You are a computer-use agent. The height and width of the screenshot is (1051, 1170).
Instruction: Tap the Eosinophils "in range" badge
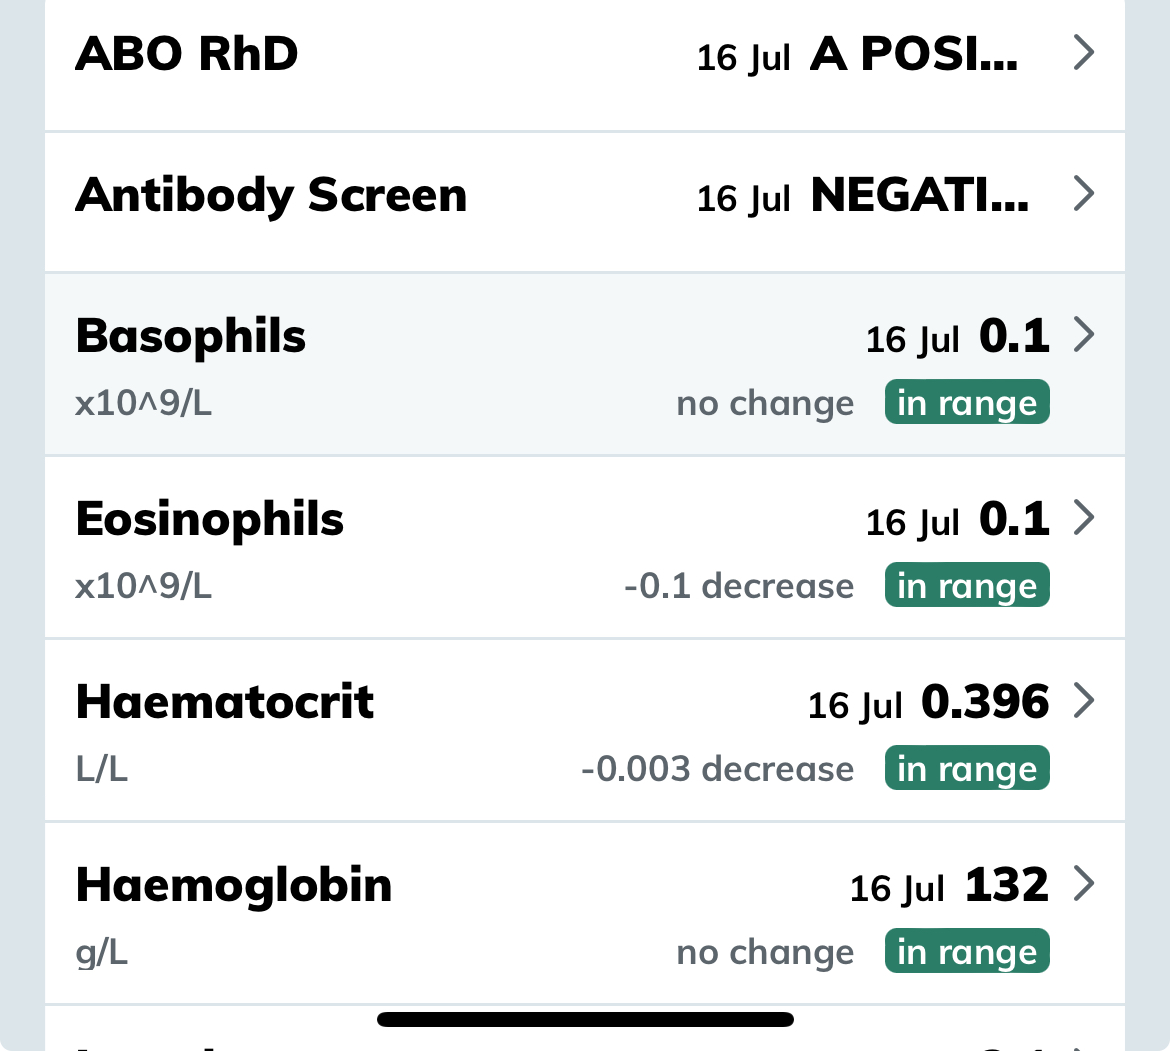coord(966,586)
